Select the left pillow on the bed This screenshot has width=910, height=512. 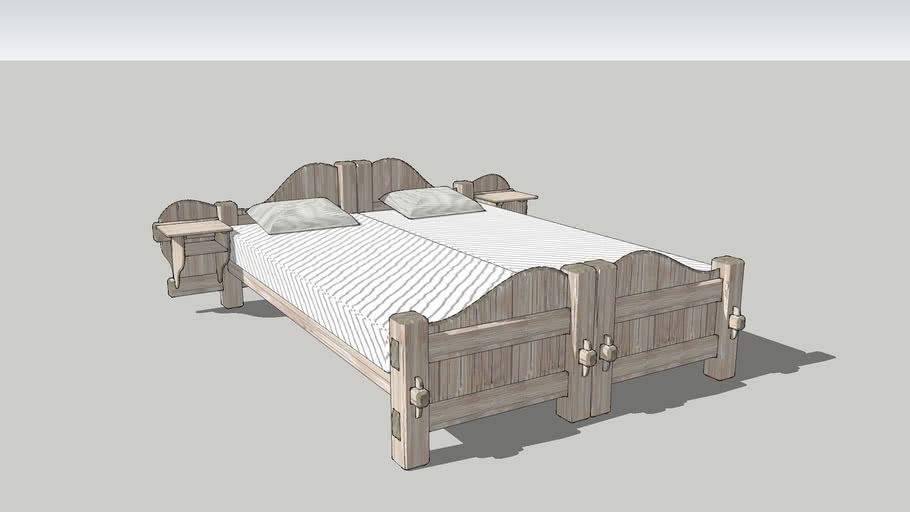(302, 214)
